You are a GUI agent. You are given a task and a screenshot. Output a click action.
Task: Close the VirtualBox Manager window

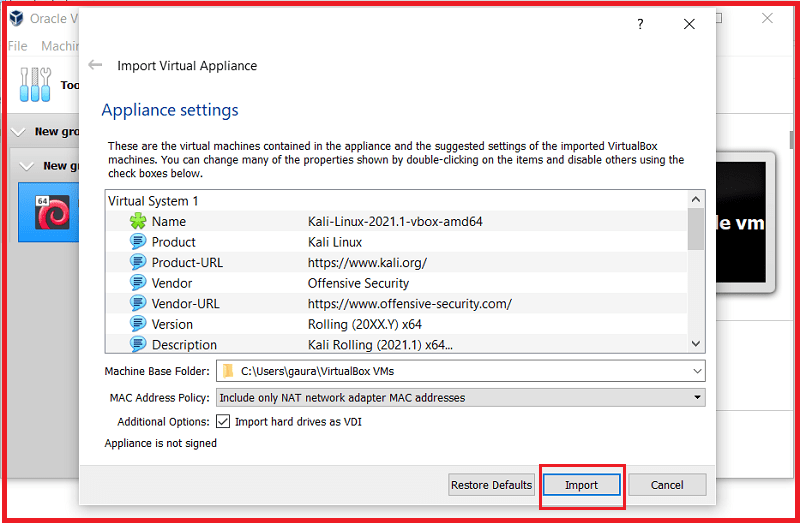767,18
